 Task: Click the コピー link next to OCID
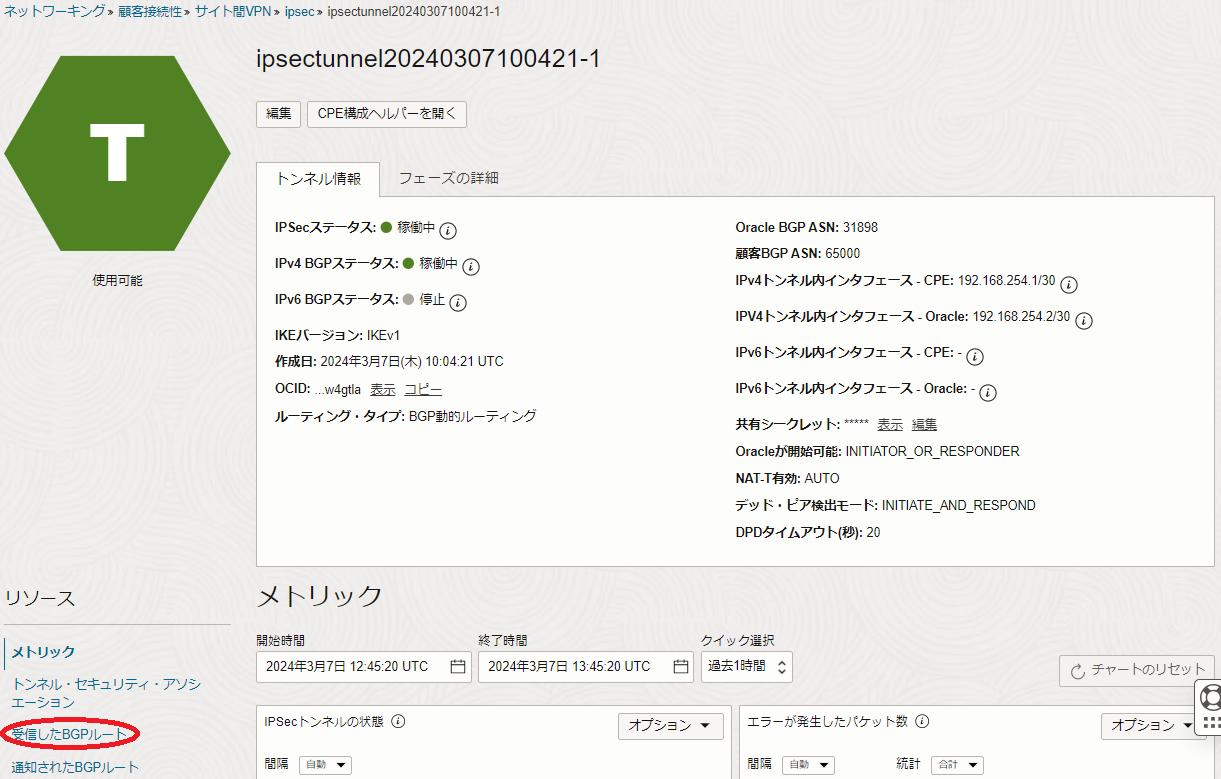423,390
